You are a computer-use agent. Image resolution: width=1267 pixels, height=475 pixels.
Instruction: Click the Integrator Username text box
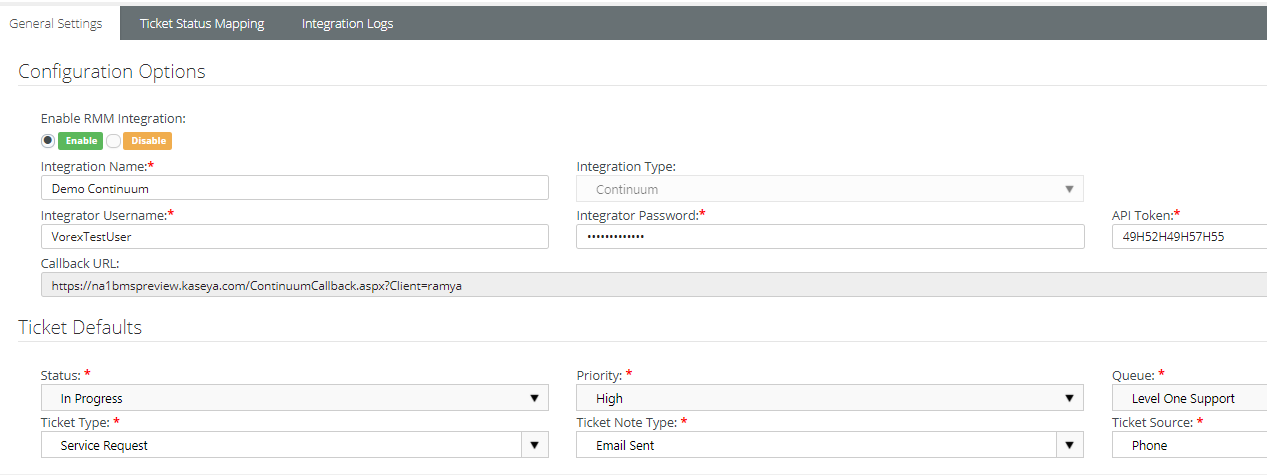(294, 237)
